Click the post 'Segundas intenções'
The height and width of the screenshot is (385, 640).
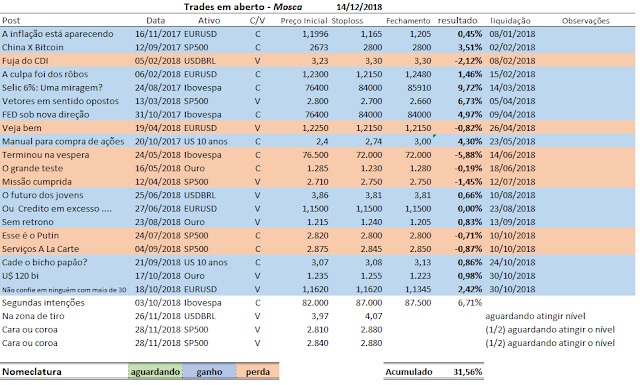(43, 303)
